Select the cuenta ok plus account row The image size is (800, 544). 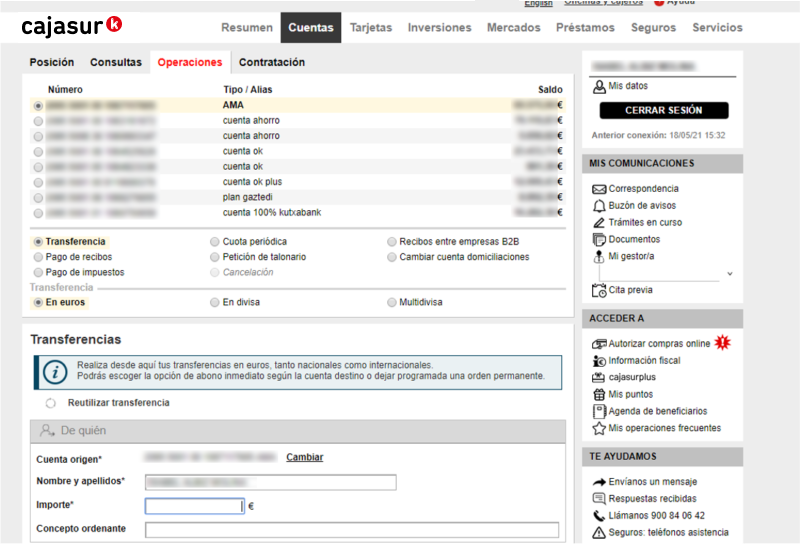tap(38, 183)
